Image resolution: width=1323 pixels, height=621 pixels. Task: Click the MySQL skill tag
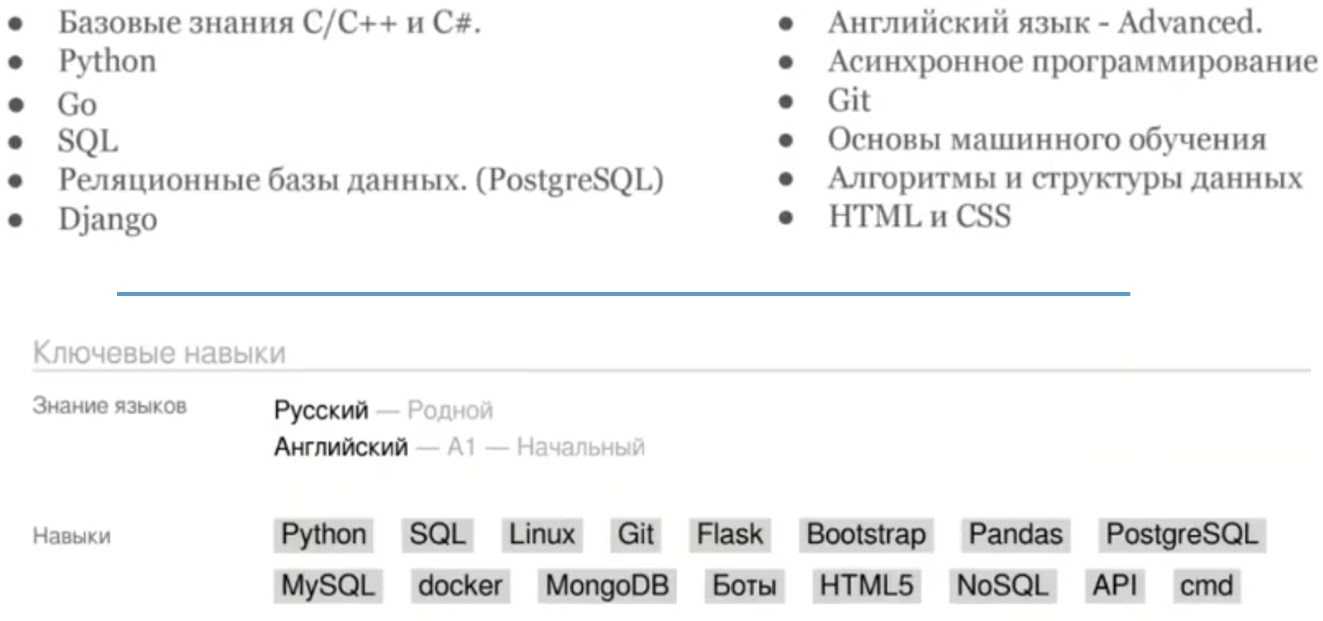tap(327, 586)
